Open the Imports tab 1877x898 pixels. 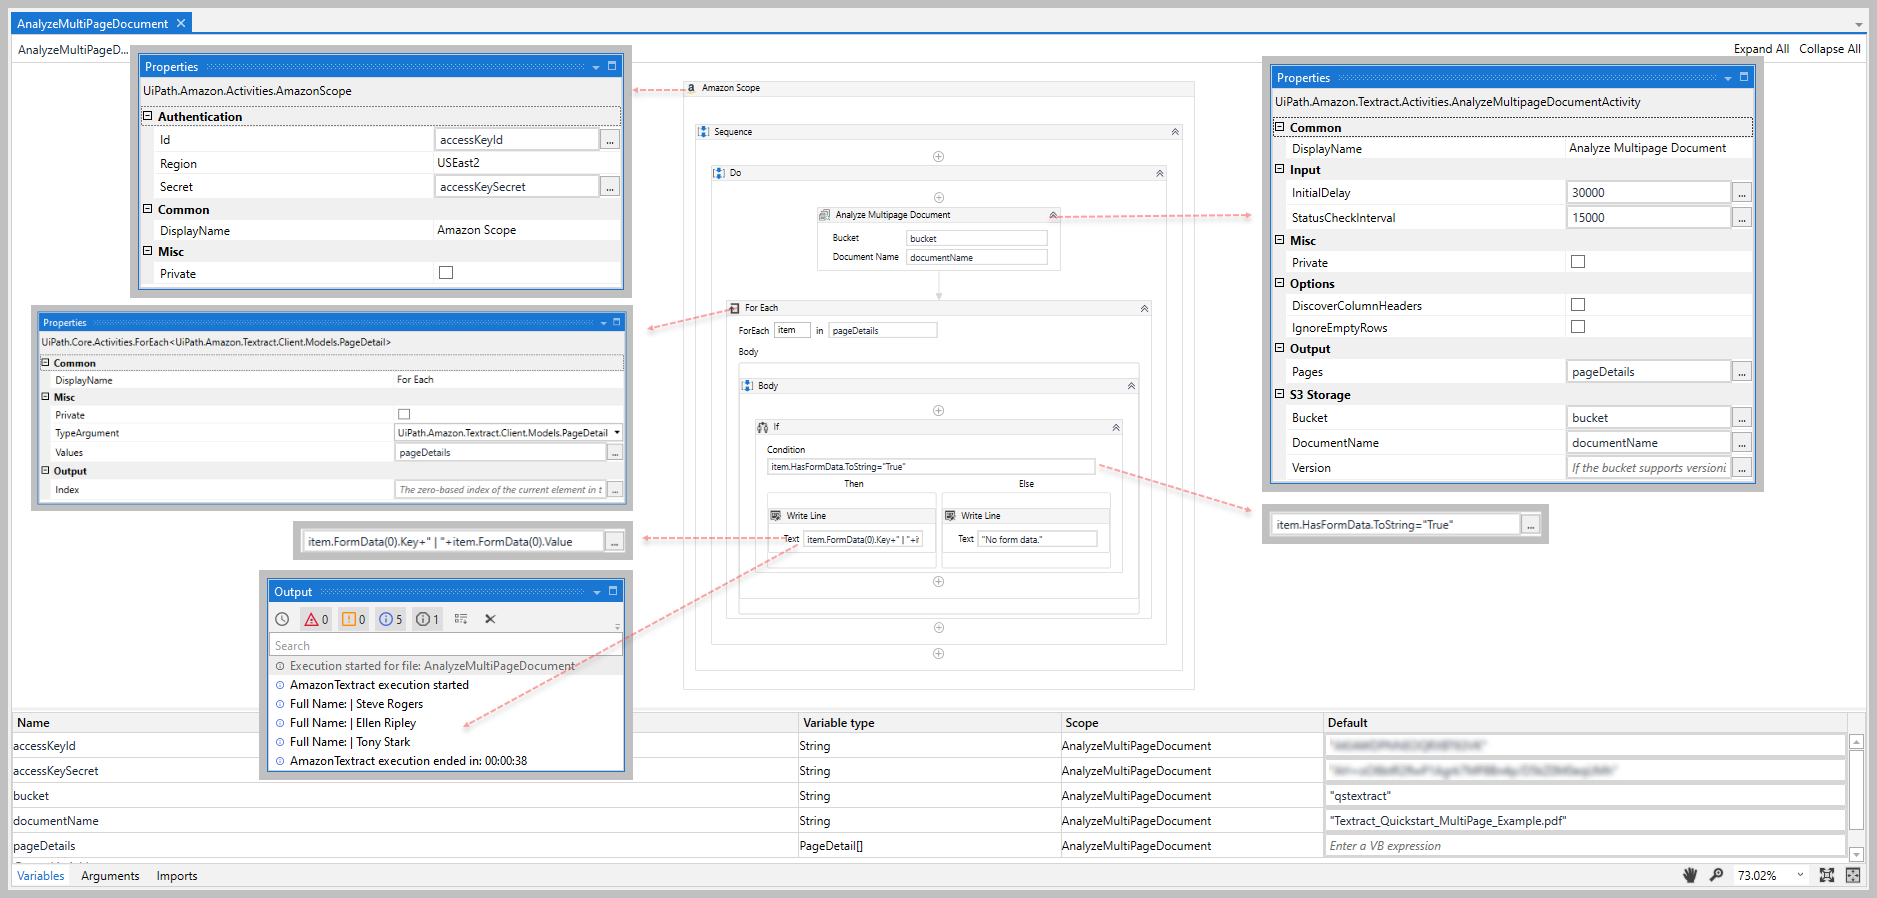[x=177, y=876]
